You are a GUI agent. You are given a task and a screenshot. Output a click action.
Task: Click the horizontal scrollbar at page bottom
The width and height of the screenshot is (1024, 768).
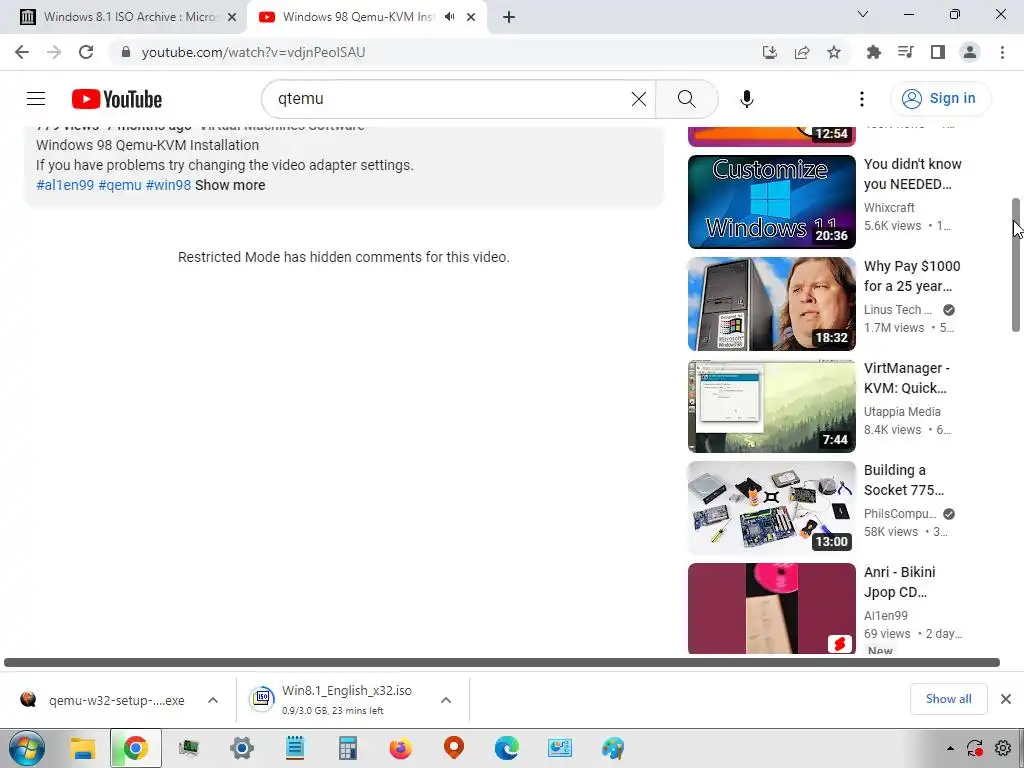(x=502, y=662)
